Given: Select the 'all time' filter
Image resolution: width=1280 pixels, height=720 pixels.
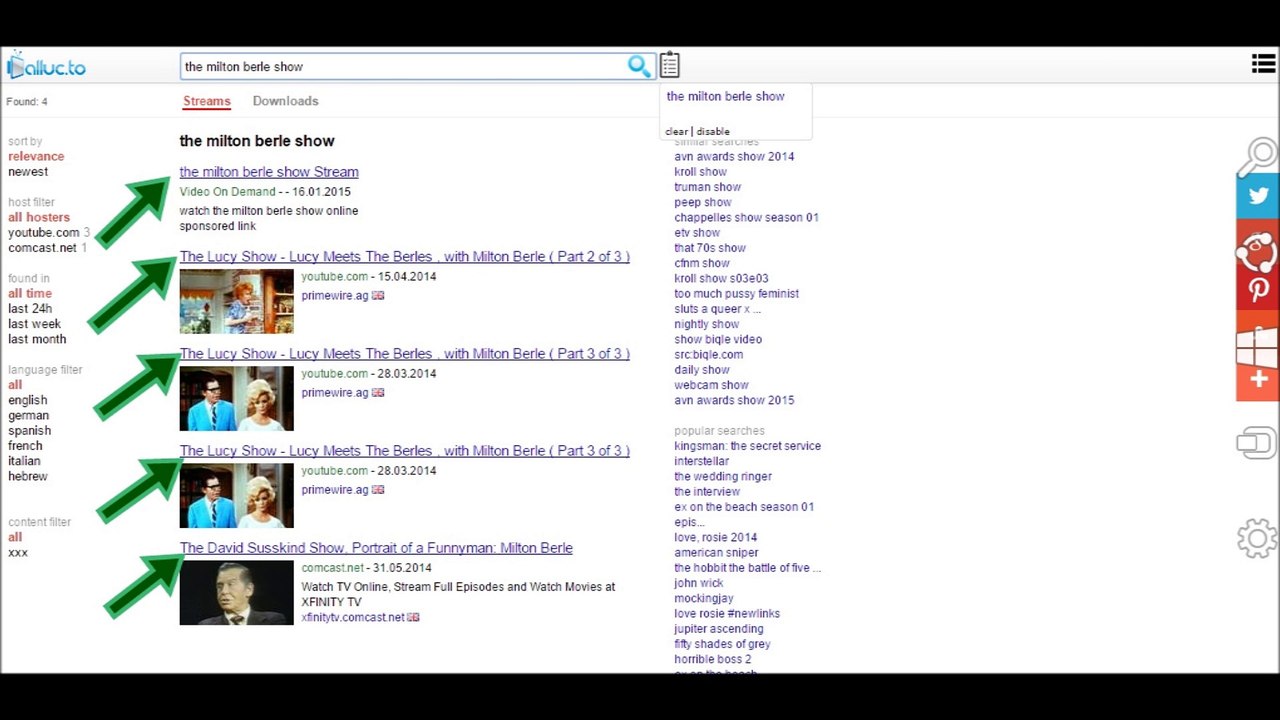Looking at the screenshot, I should tap(30, 293).
